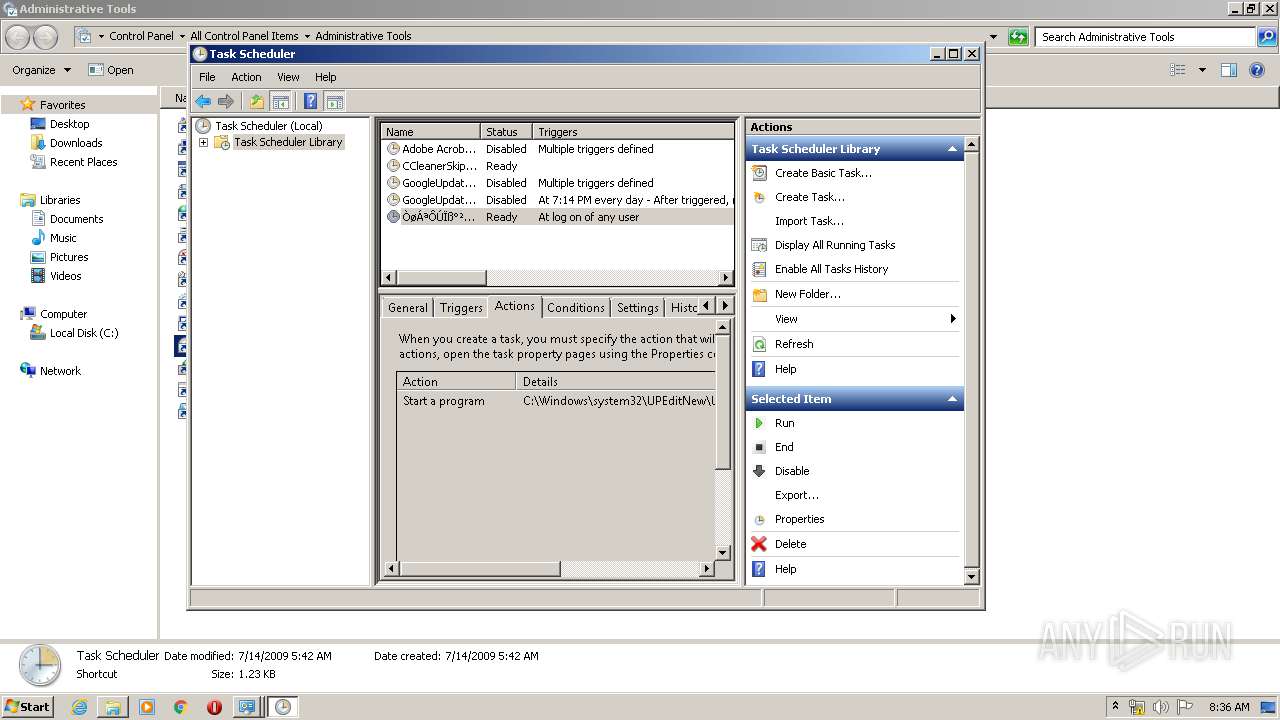Select the CCleanerSkip... task row
The width and height of the screenshot is (1280, 720).
click(x=558, y=166)
